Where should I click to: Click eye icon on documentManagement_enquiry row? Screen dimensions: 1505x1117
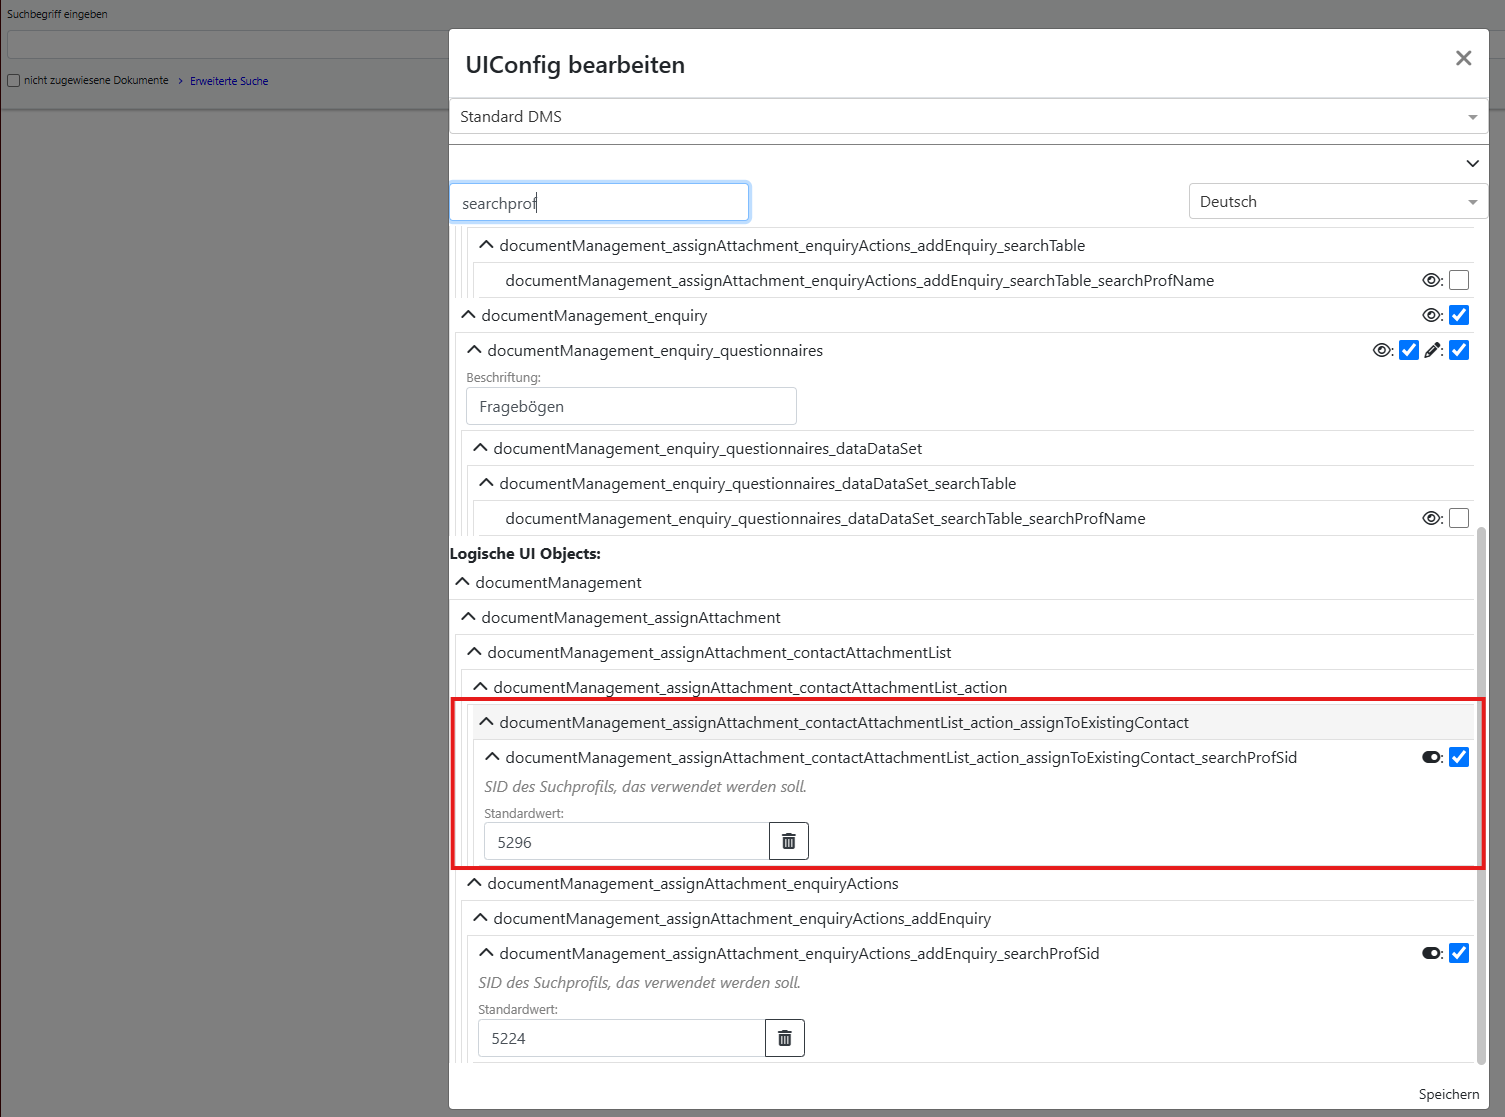point(1432,315)
